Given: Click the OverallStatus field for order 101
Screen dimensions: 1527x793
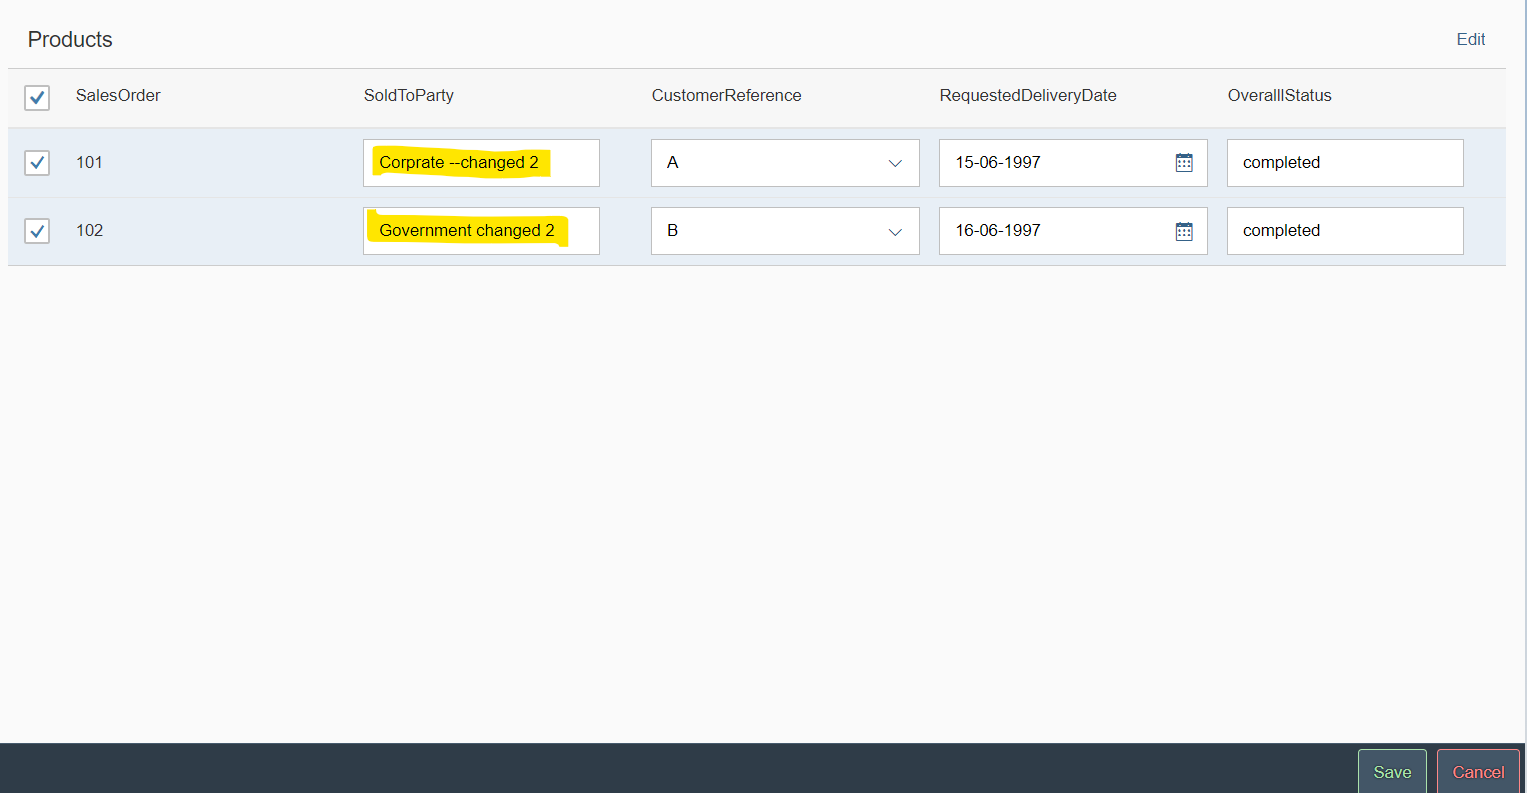Looking at the screenshot, I should click(x=1344, y=162).
